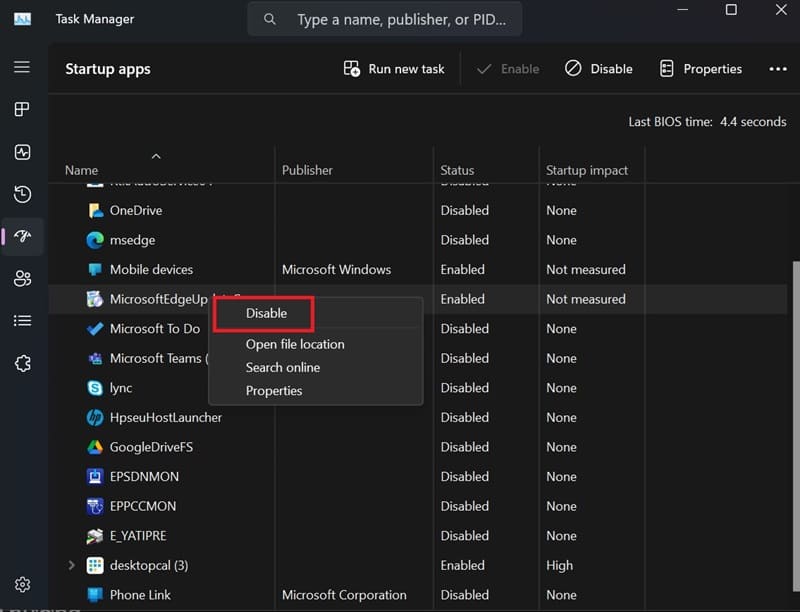
Task: Click the Microsoft To Do checkmark icon
Action: pyautogui.click(x=95, y=328)
